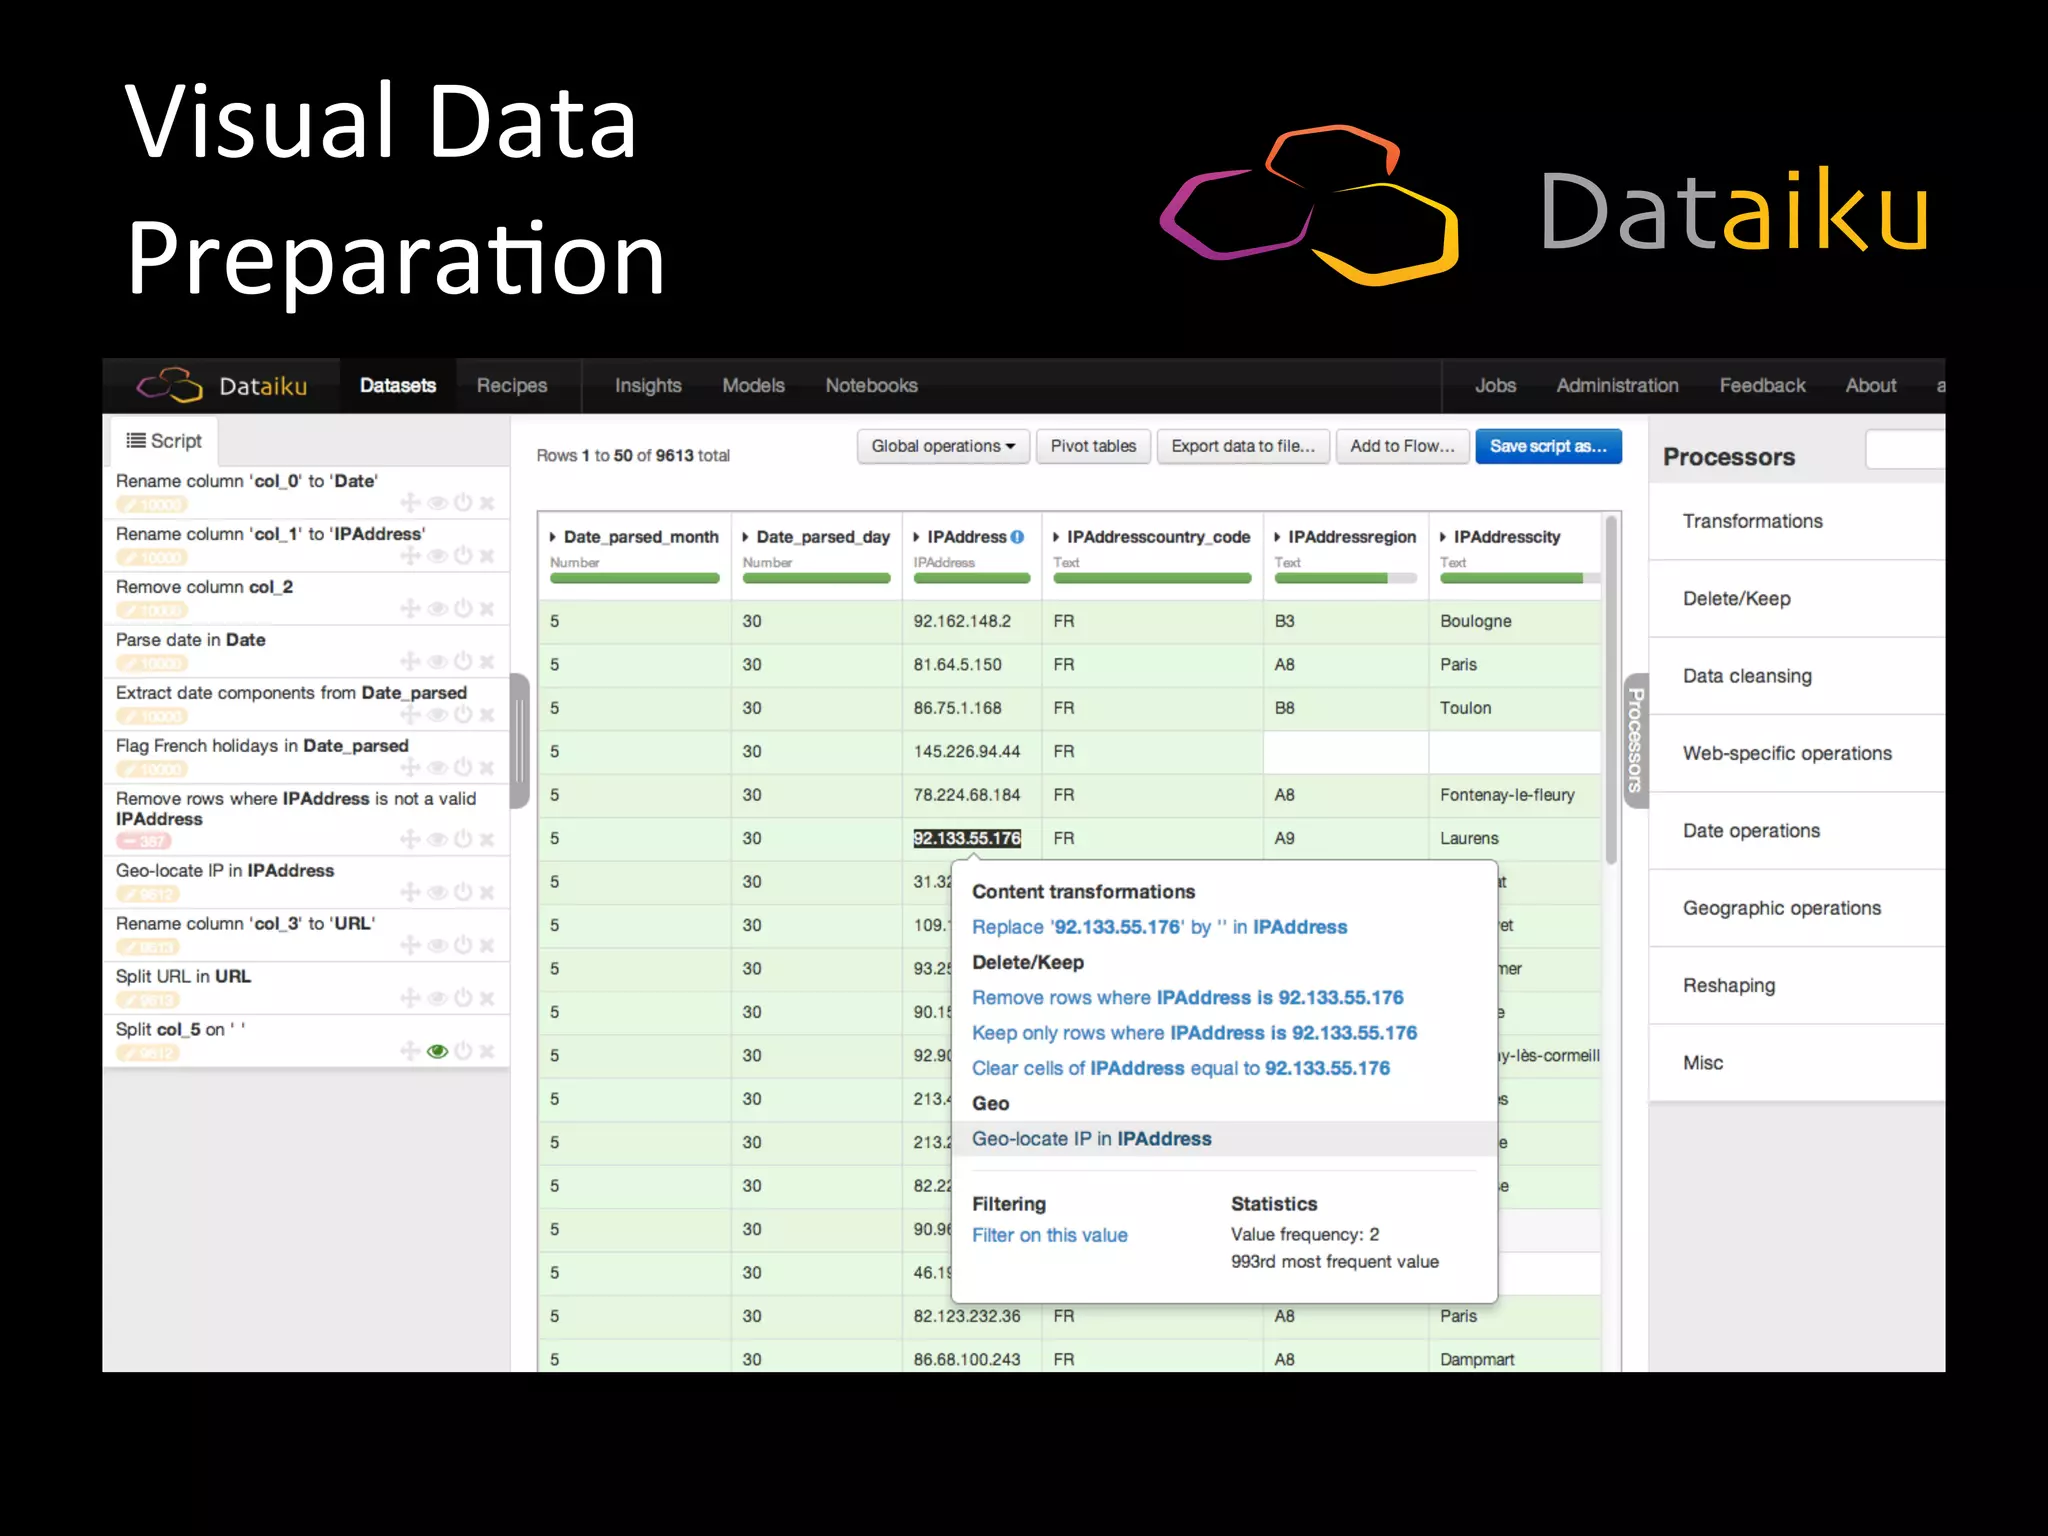Delete the 'Geo-locate IP in IPAddress' script step

coord(487,893)
